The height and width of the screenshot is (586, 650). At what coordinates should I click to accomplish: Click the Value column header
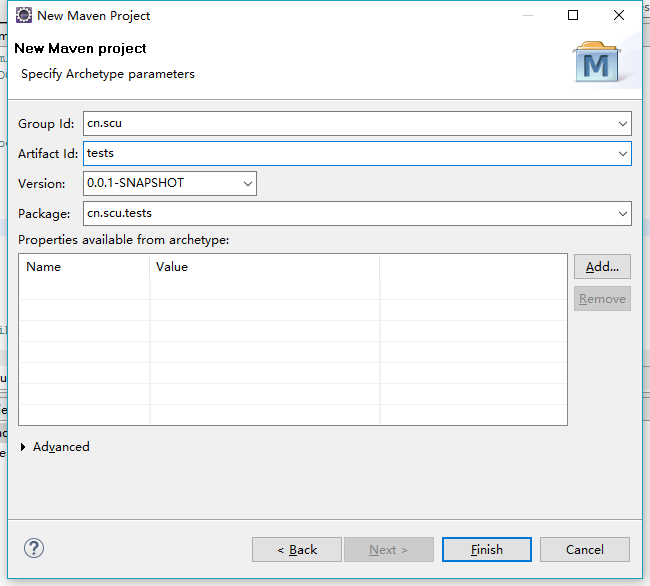[265, 267]
